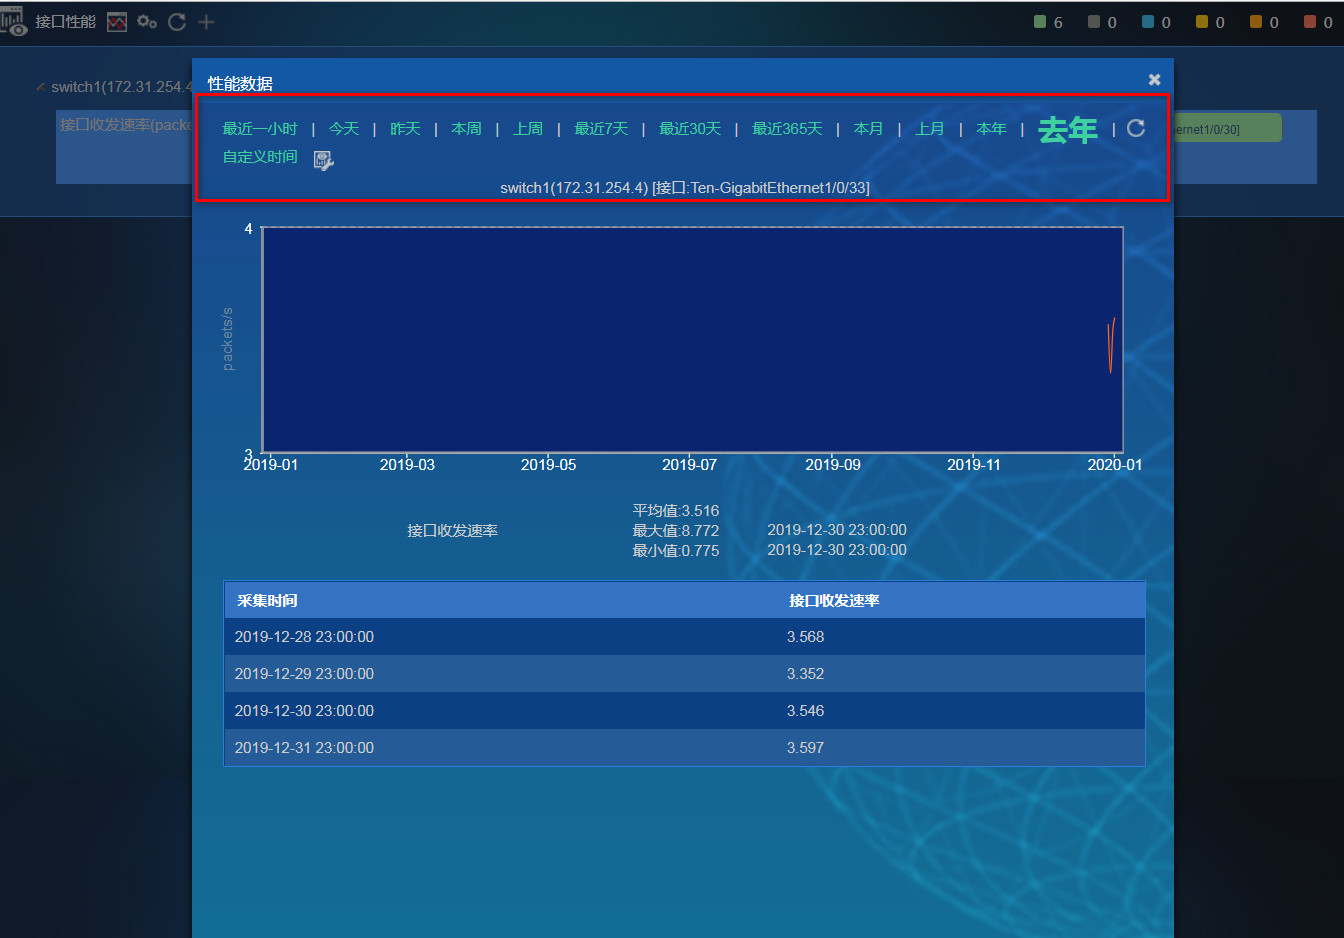Select the 最近一小时 time range
1344x938 pixels.
click(260, 129)
